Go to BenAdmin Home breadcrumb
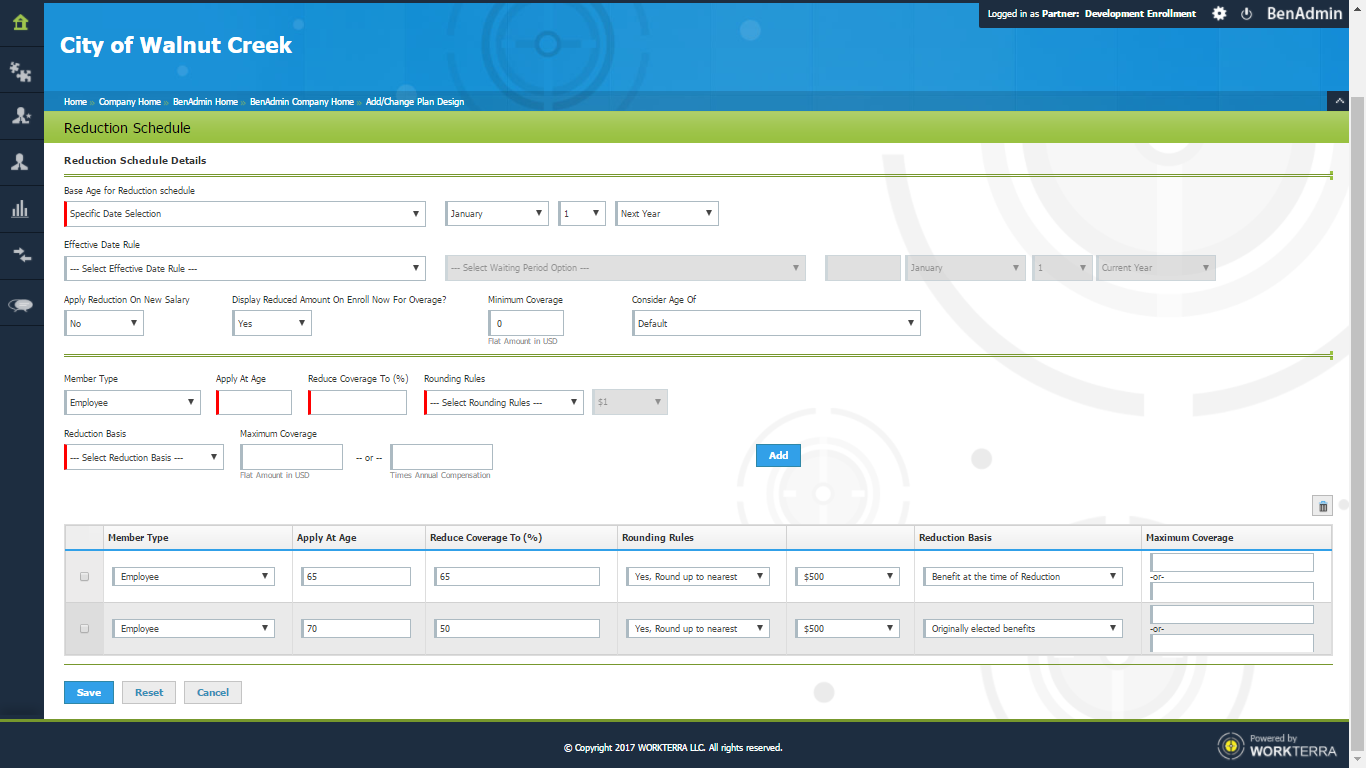Screen dimensions: 1366x768 (x=205, y=102)
